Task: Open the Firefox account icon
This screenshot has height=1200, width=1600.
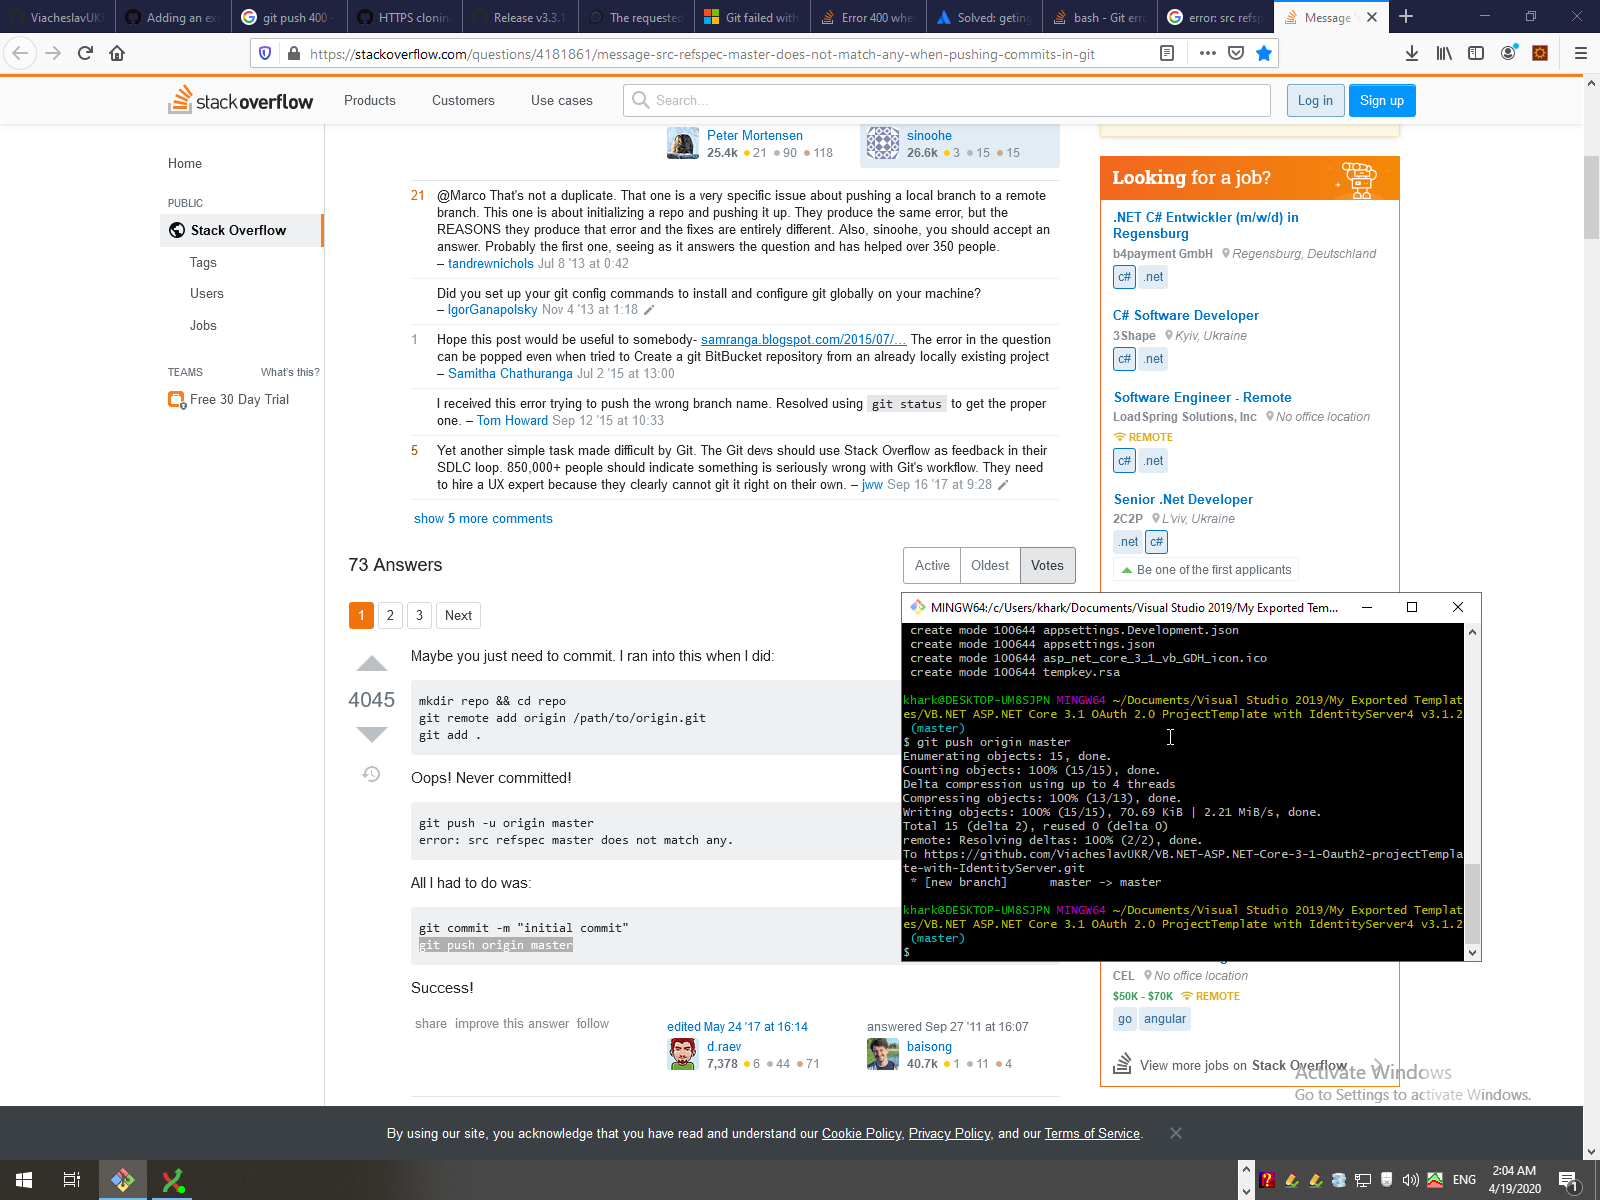Action: 1508,53
